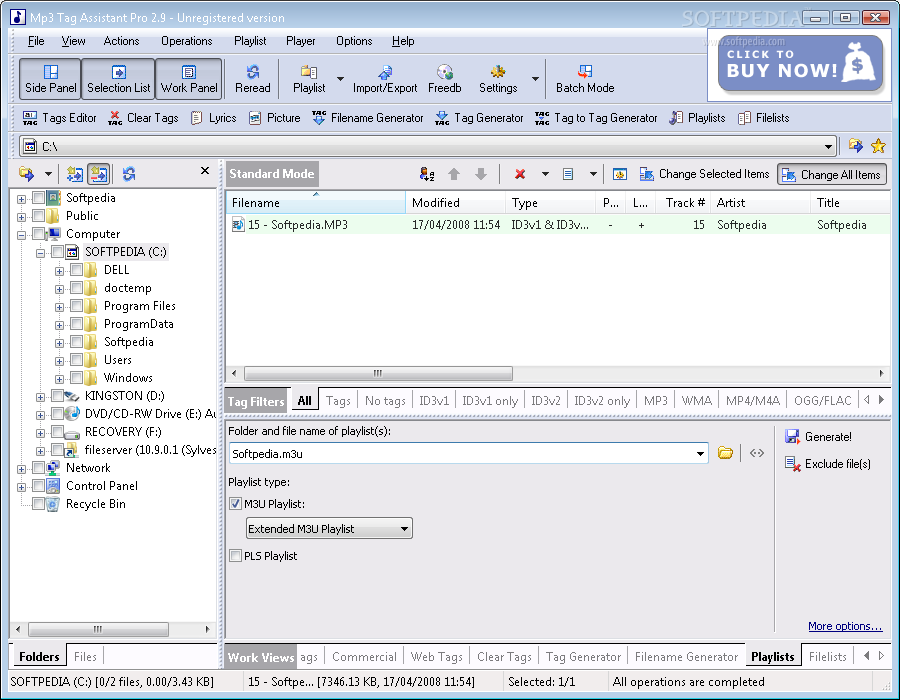Open Tag to Tag Generator
The height and width of the screenshot is (700, 900).
[x=596, y=118]
